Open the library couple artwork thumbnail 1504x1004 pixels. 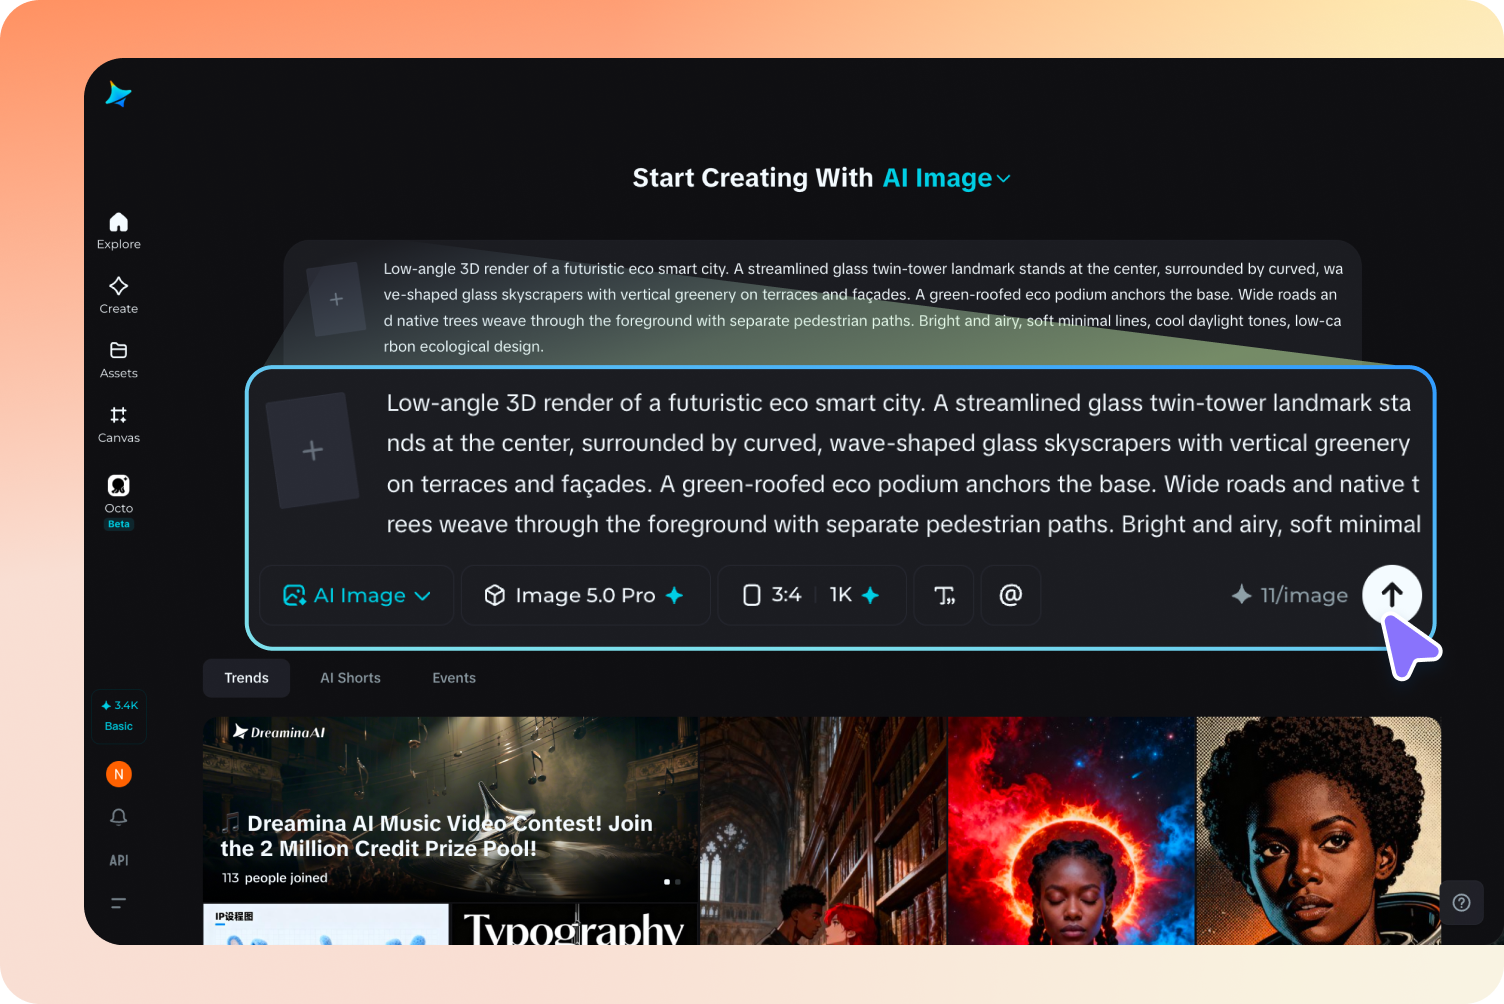click(823, 831)
